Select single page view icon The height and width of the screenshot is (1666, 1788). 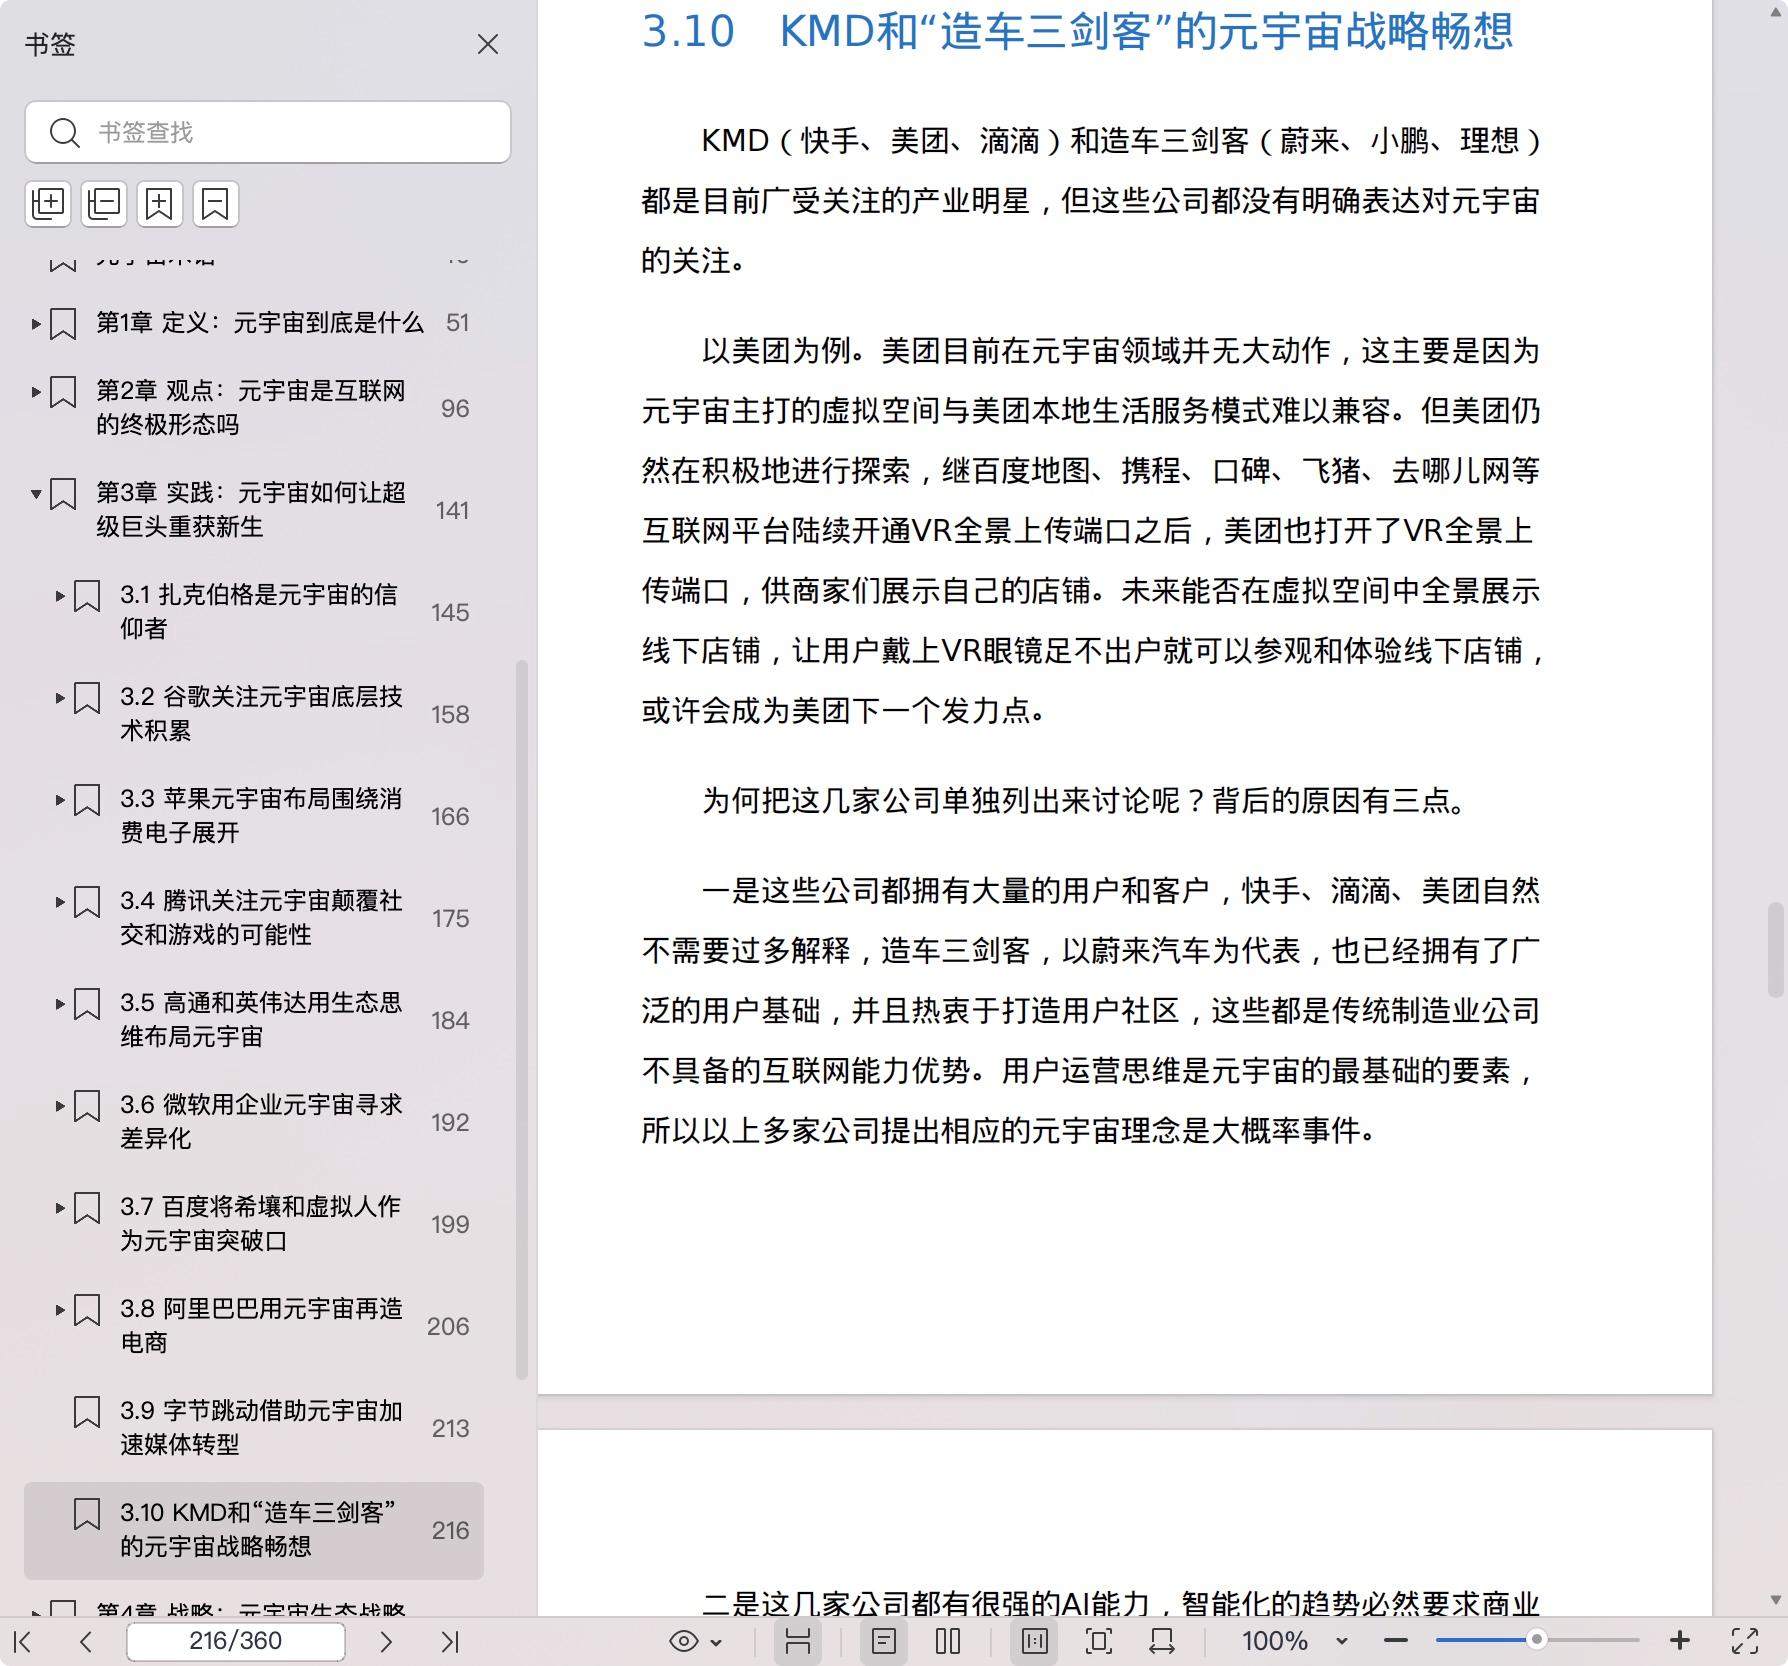(x=884, y=1641)
